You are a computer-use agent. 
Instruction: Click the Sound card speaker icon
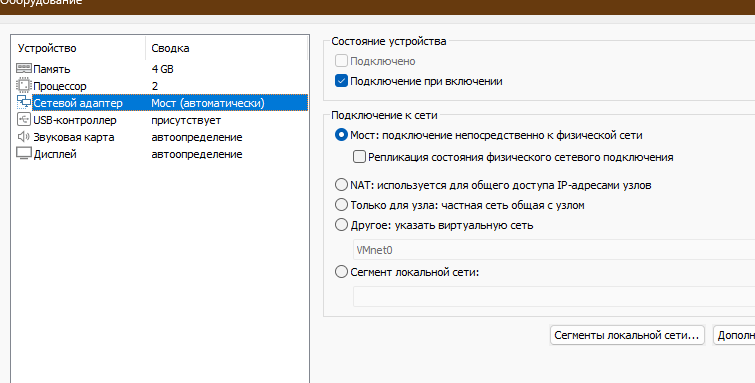point(24,137)
